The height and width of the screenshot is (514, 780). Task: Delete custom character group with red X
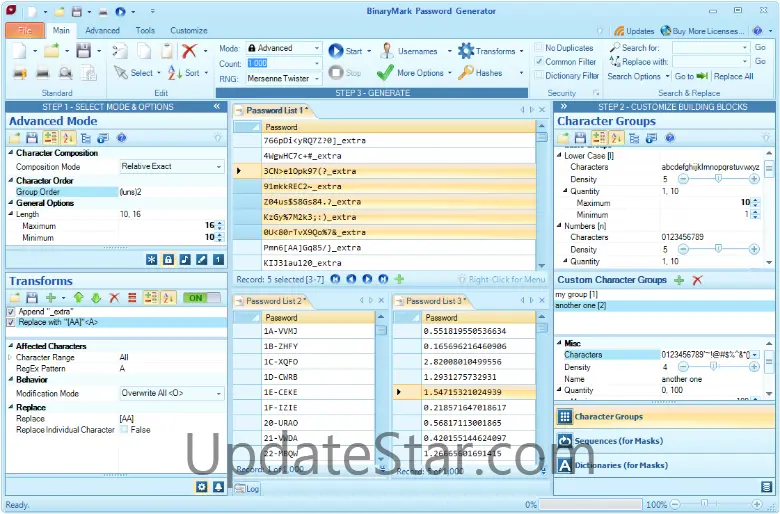pyautogui.click(x=697, y=280)
